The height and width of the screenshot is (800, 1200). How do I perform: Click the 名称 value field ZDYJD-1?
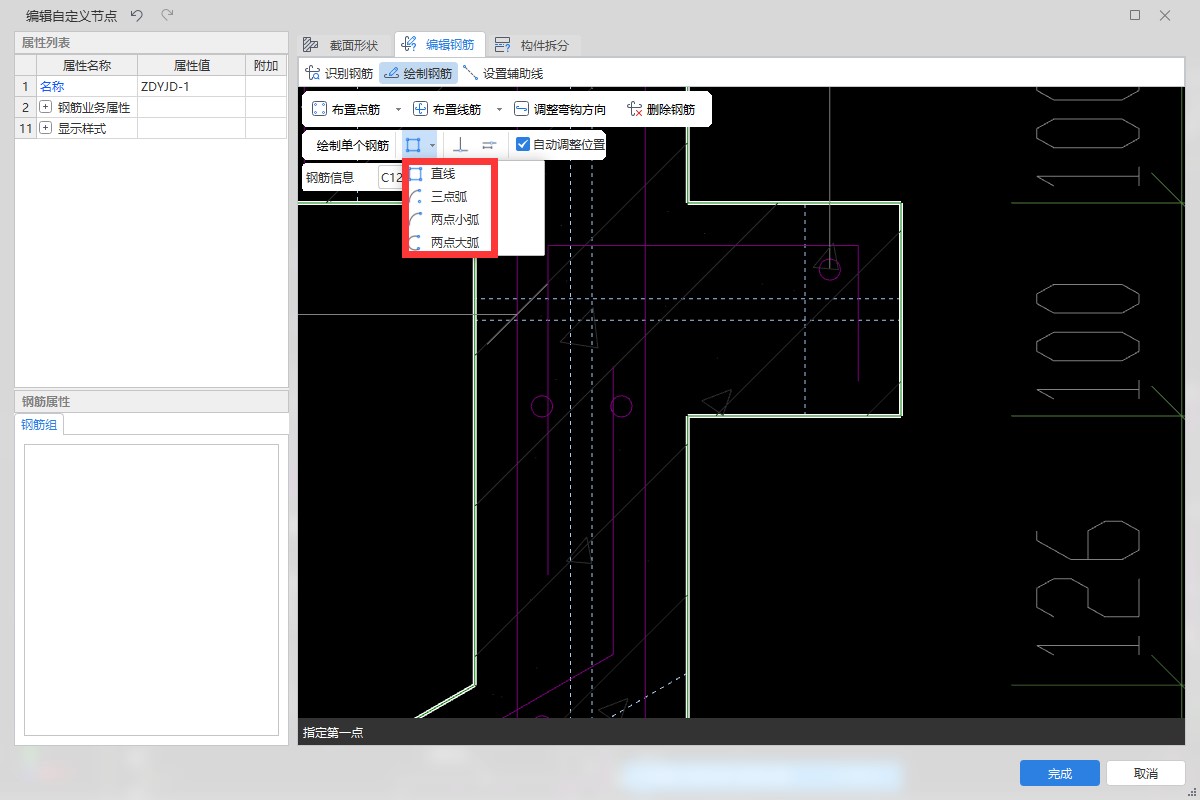click(x=190, y=86)
